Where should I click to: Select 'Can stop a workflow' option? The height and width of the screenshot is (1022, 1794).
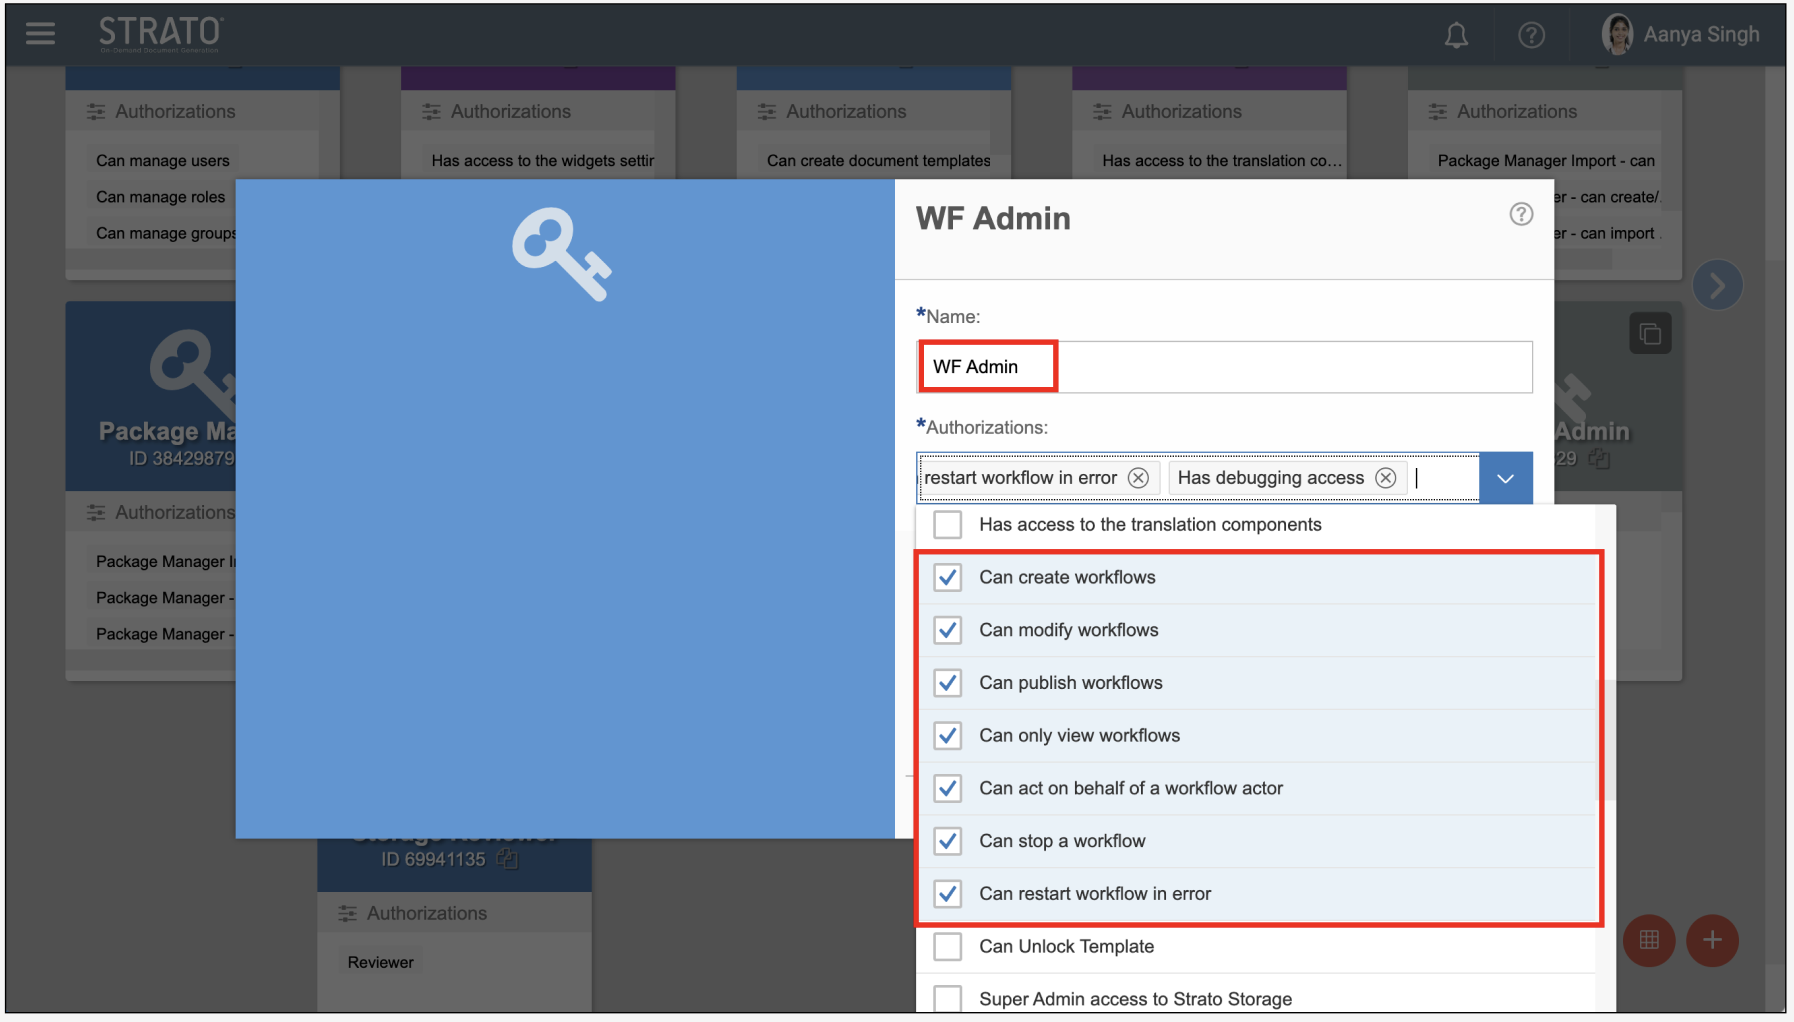click(1062, 841)
